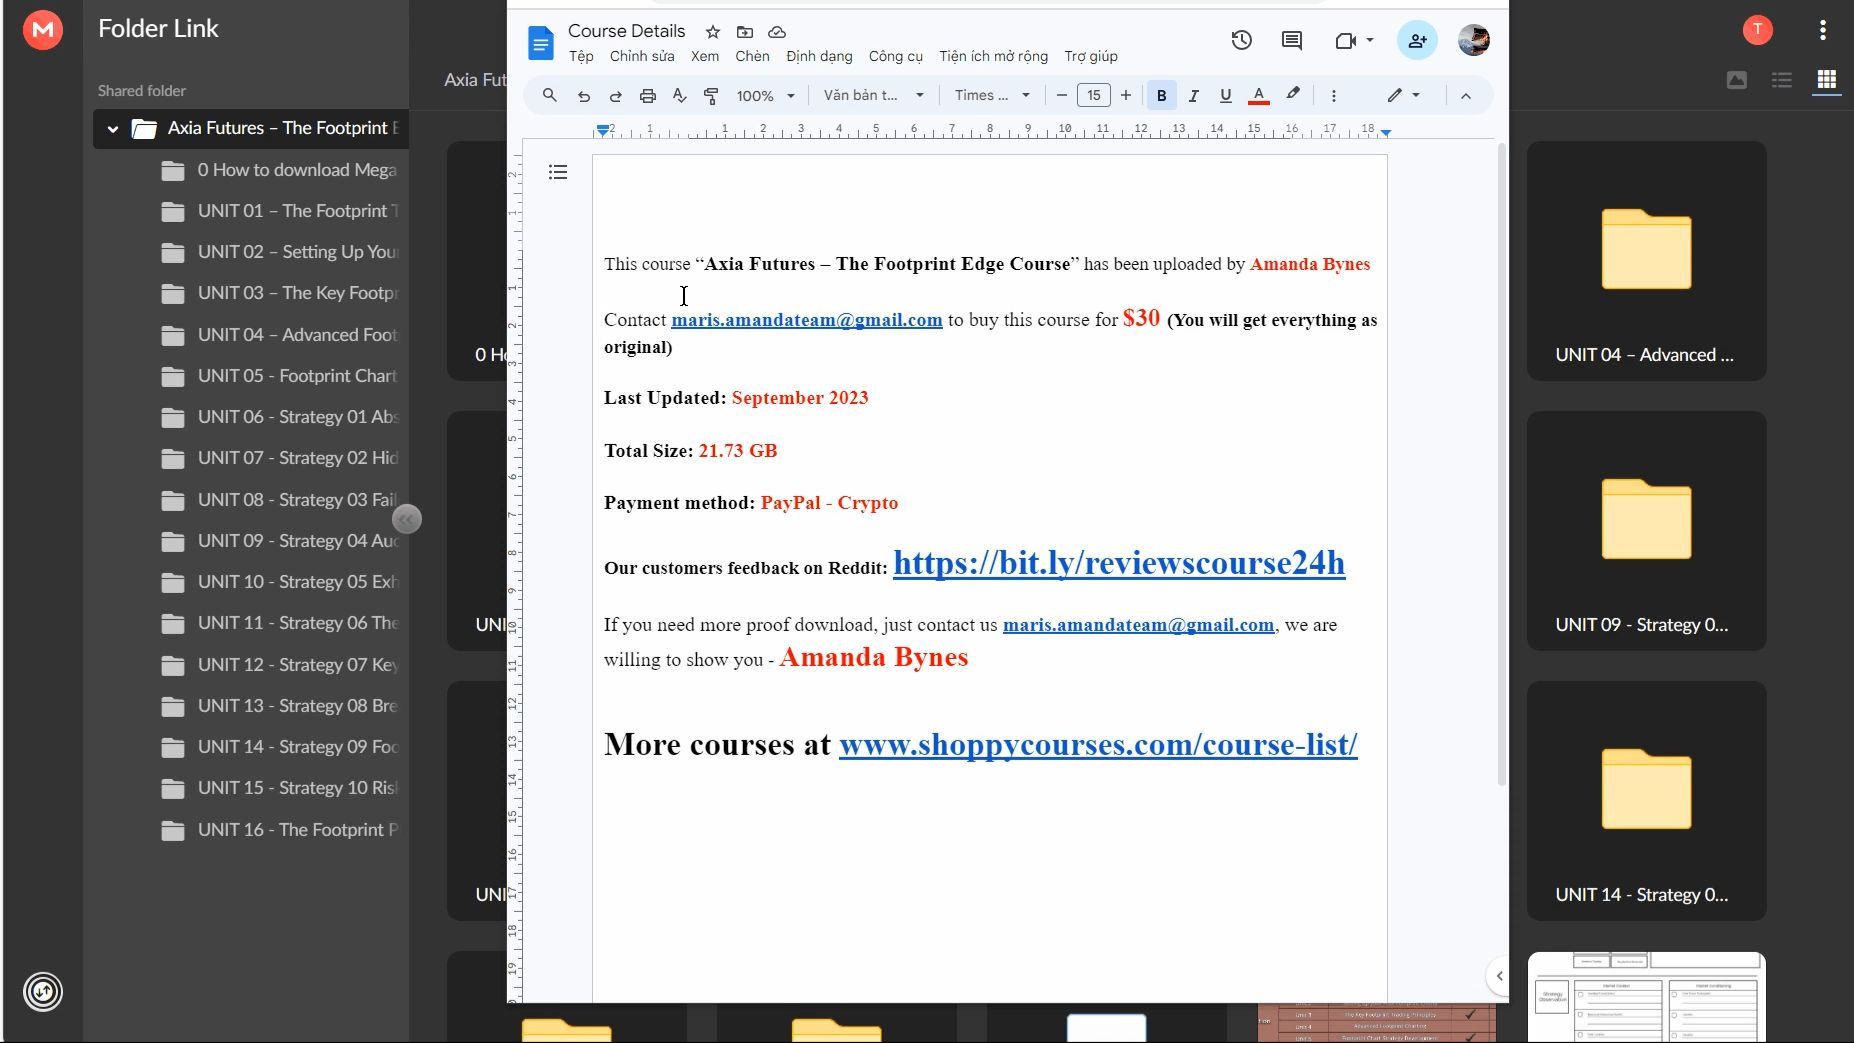Viewport: 1854px width, 1043px height.
Task: Select the paint format roller icon
Action: click(x=711, y=96)
